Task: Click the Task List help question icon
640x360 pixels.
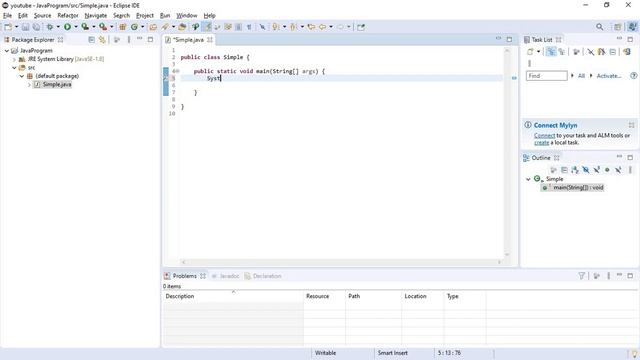Action: coord(633,76)
